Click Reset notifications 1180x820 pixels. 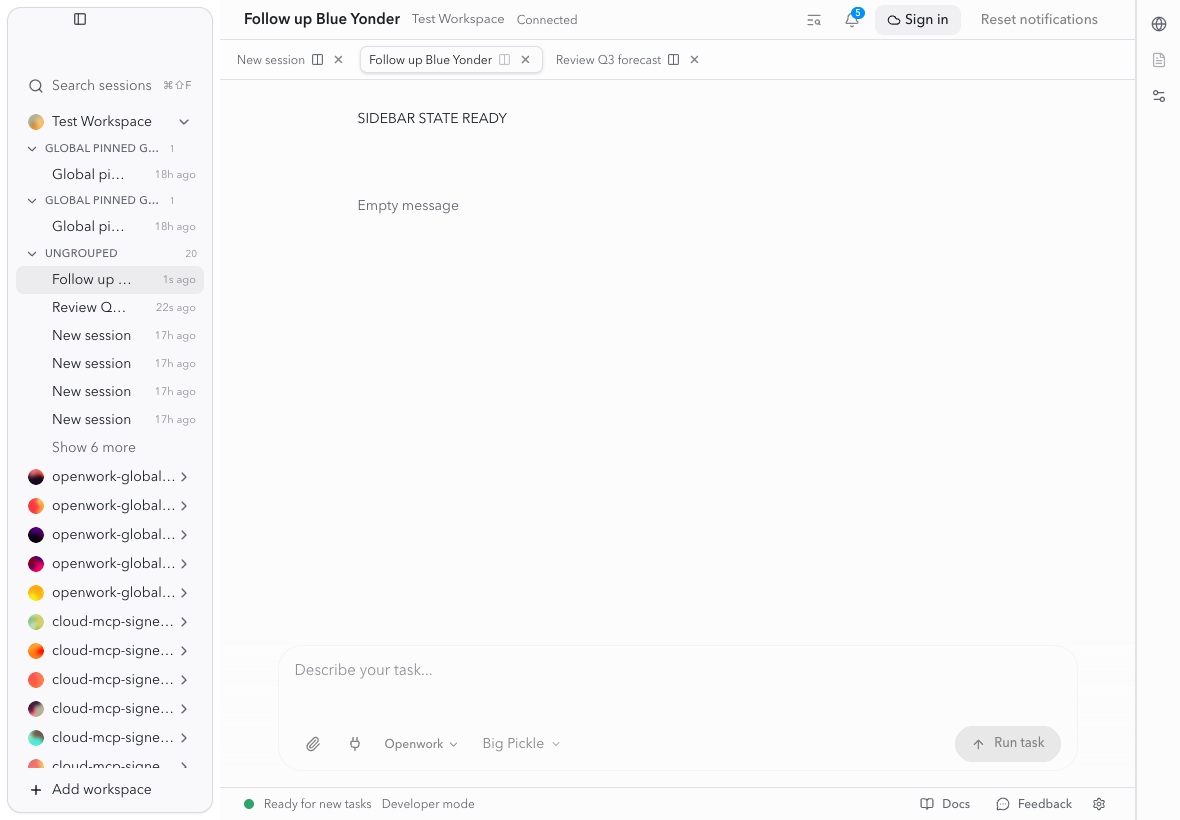coord(1039,20)
